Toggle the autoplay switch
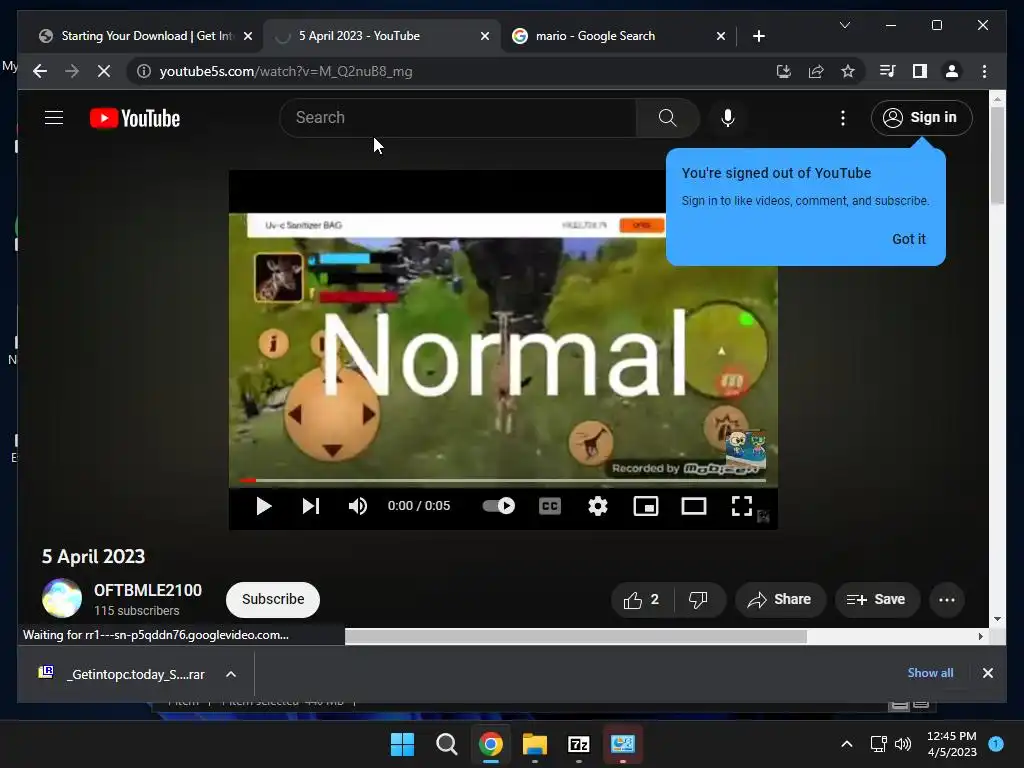 click(x=498, y=506)
